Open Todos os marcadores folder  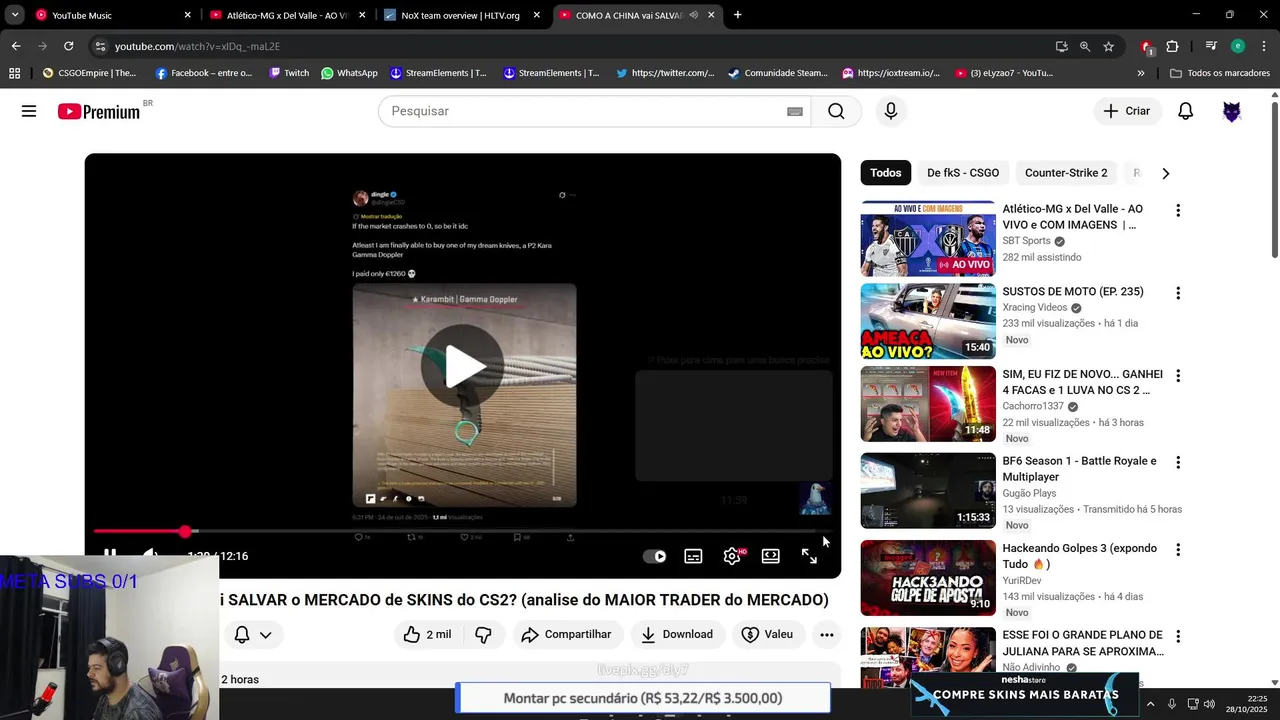click(1220, 73)
